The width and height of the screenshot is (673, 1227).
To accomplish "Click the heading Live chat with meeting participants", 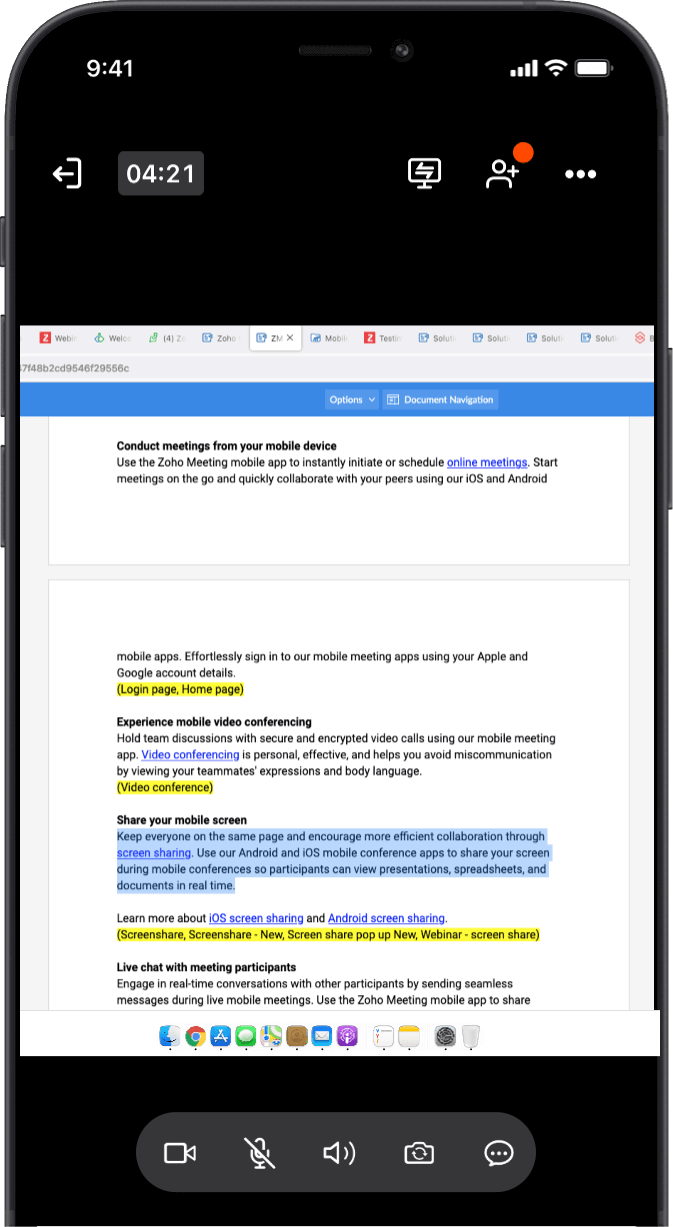I will tap(207, 967).
